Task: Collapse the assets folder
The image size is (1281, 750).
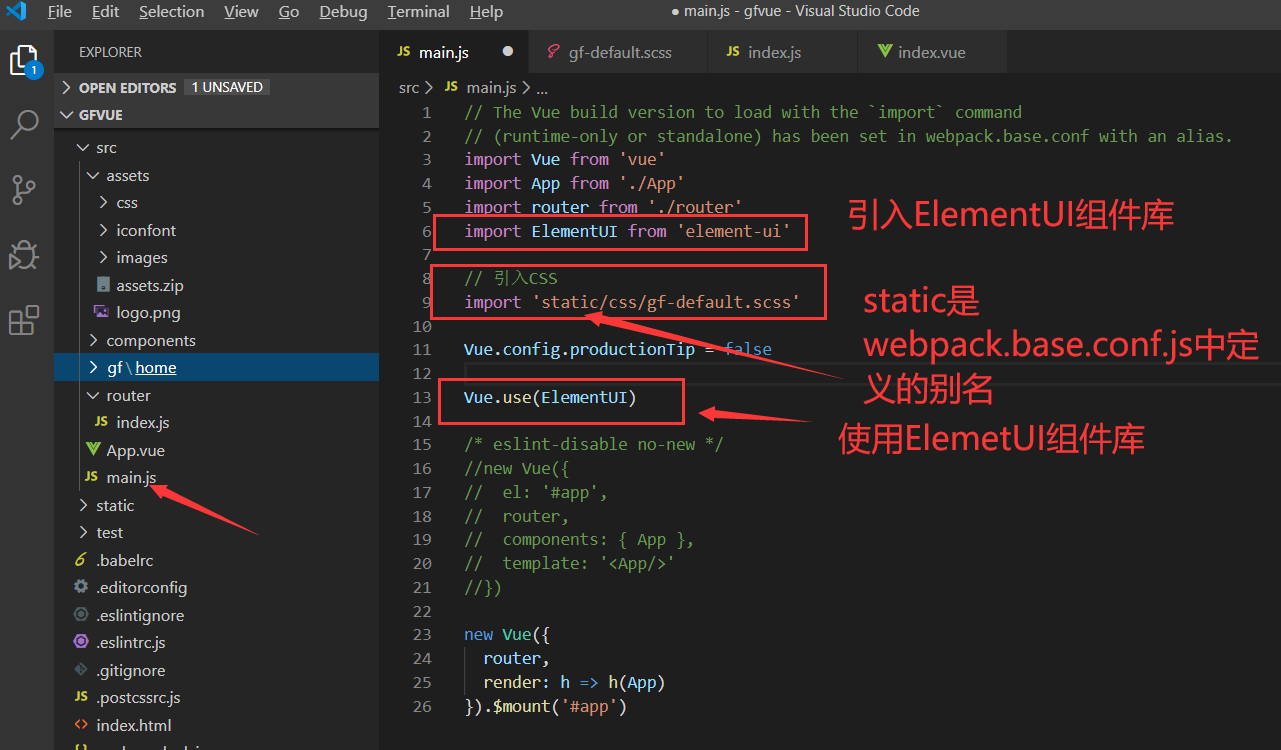Action: point(127,175)
